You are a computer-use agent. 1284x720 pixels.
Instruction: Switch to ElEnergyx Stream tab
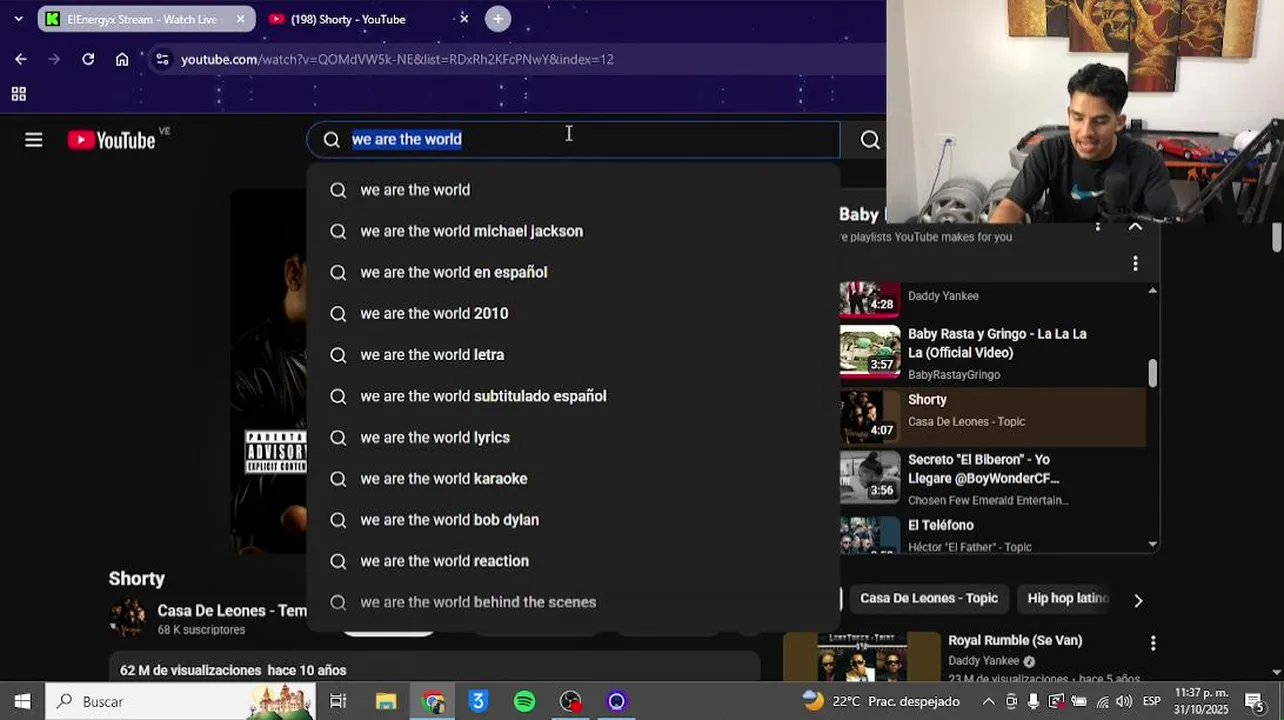(x=146, y=19)
